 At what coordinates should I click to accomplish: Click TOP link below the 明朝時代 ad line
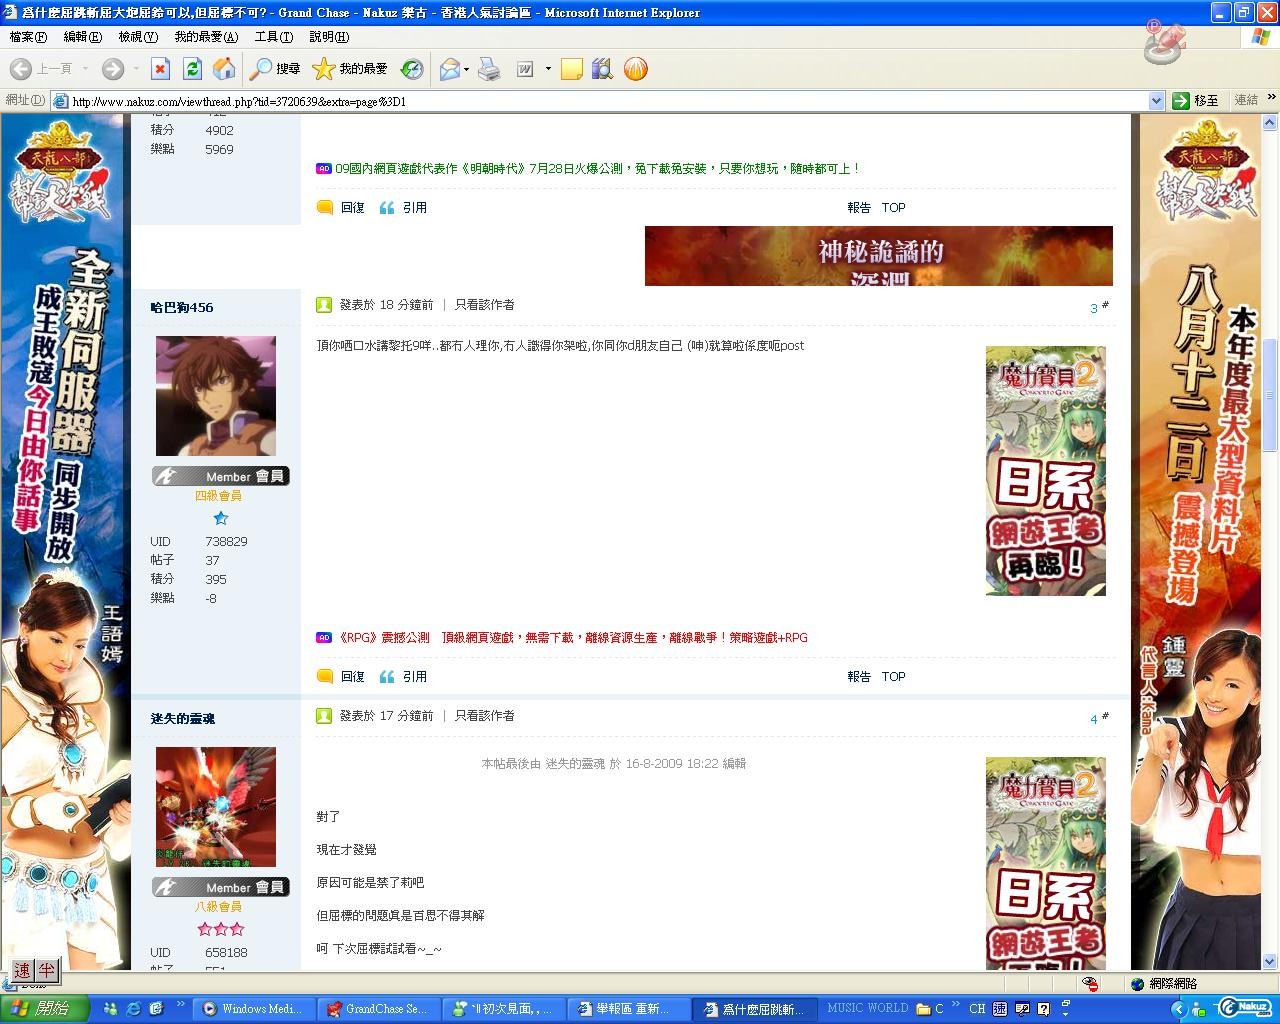tap(894, 208)
